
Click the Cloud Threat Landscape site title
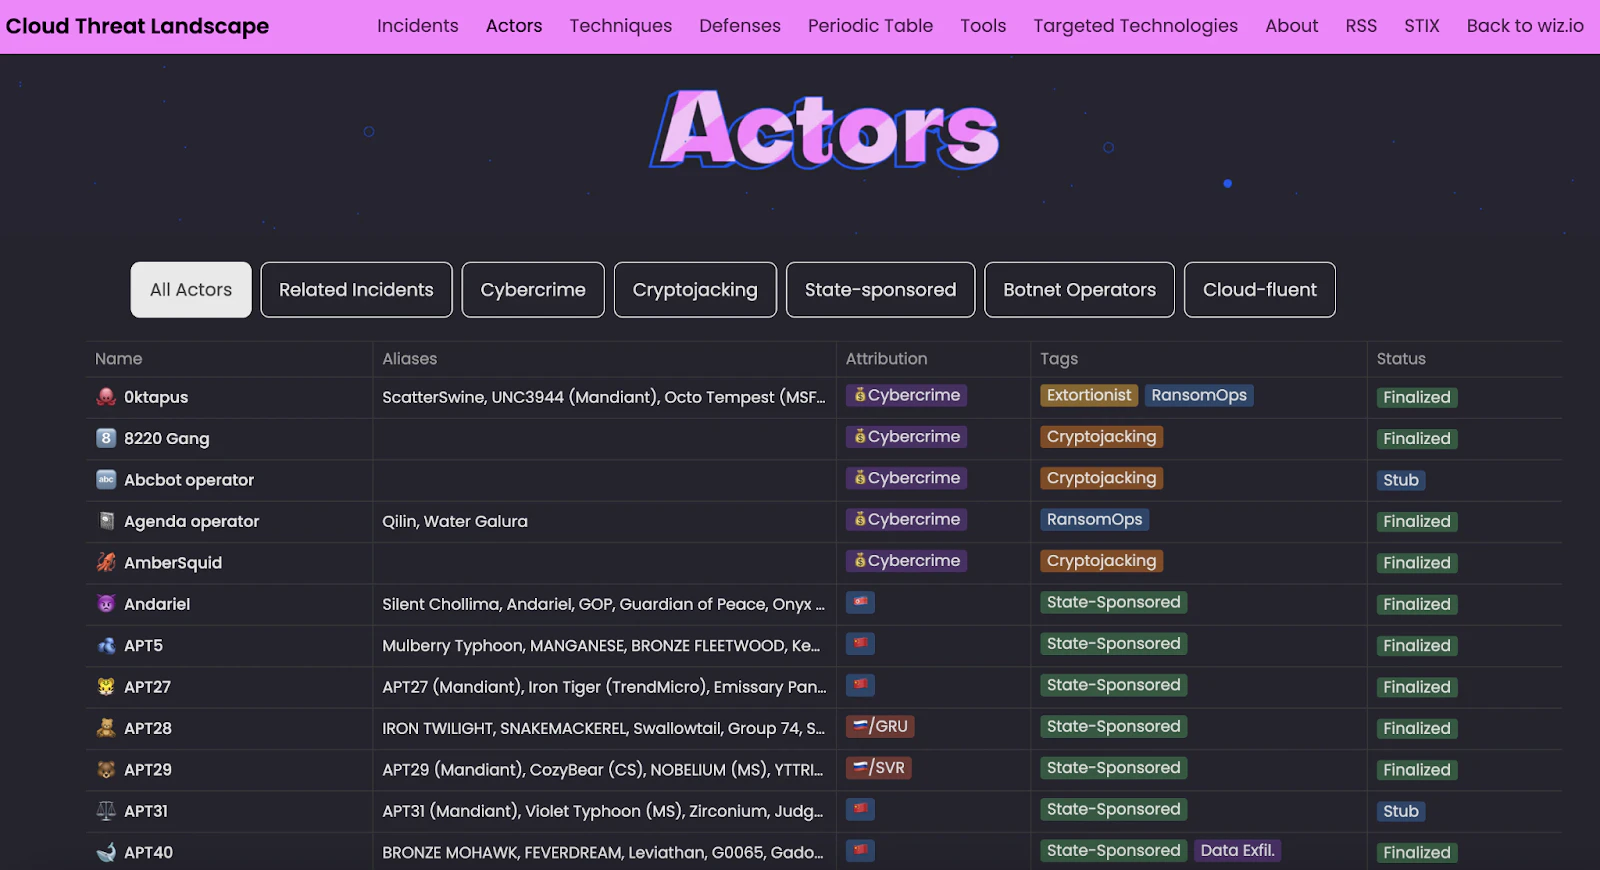pyautogui.click(x=137, y=26)
